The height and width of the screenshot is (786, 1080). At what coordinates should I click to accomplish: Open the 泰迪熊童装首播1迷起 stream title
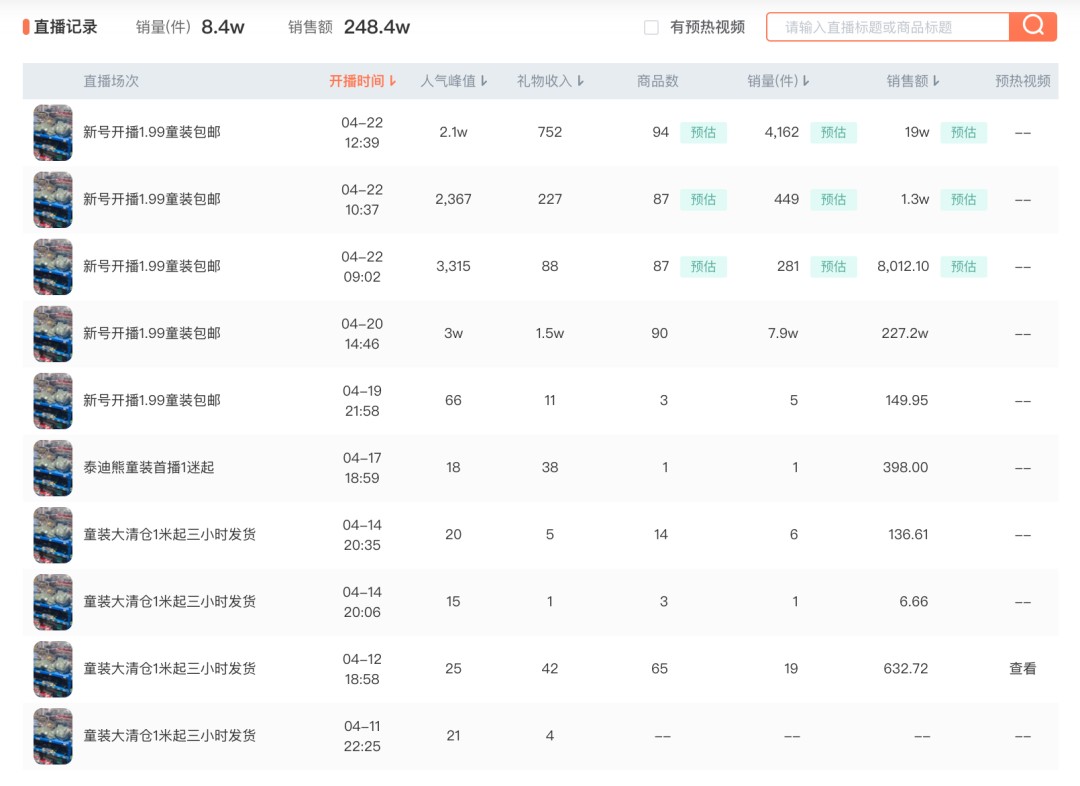[x=149, y=467]
